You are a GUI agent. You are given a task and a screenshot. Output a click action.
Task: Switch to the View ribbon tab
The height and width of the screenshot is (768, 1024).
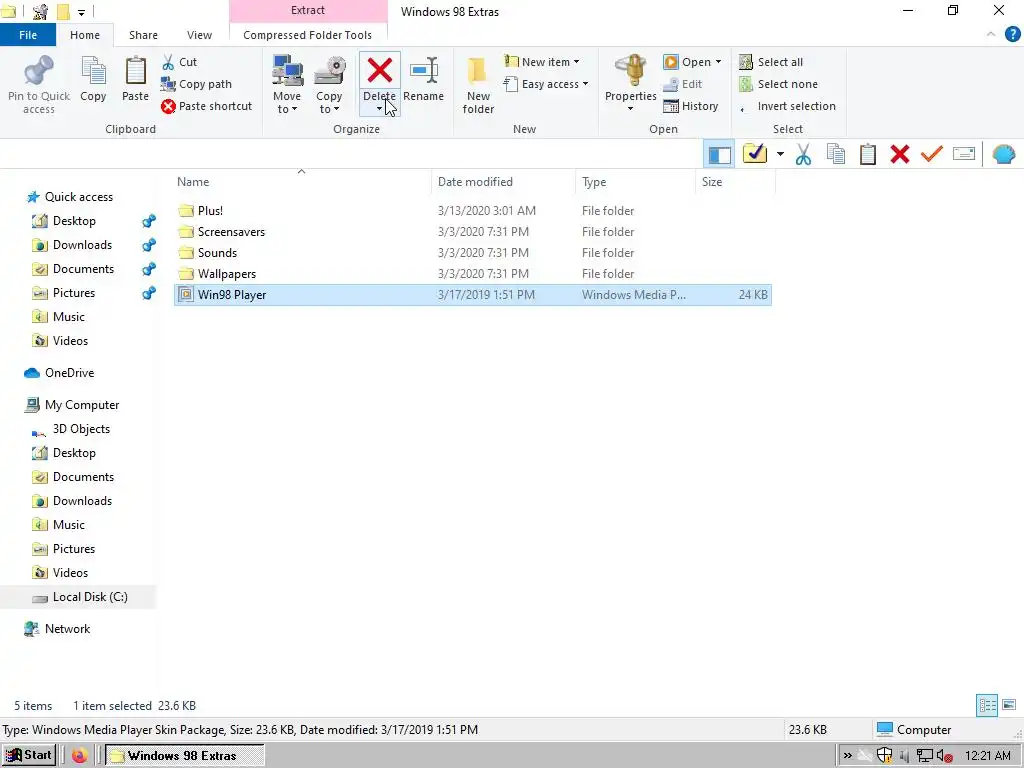199,35
